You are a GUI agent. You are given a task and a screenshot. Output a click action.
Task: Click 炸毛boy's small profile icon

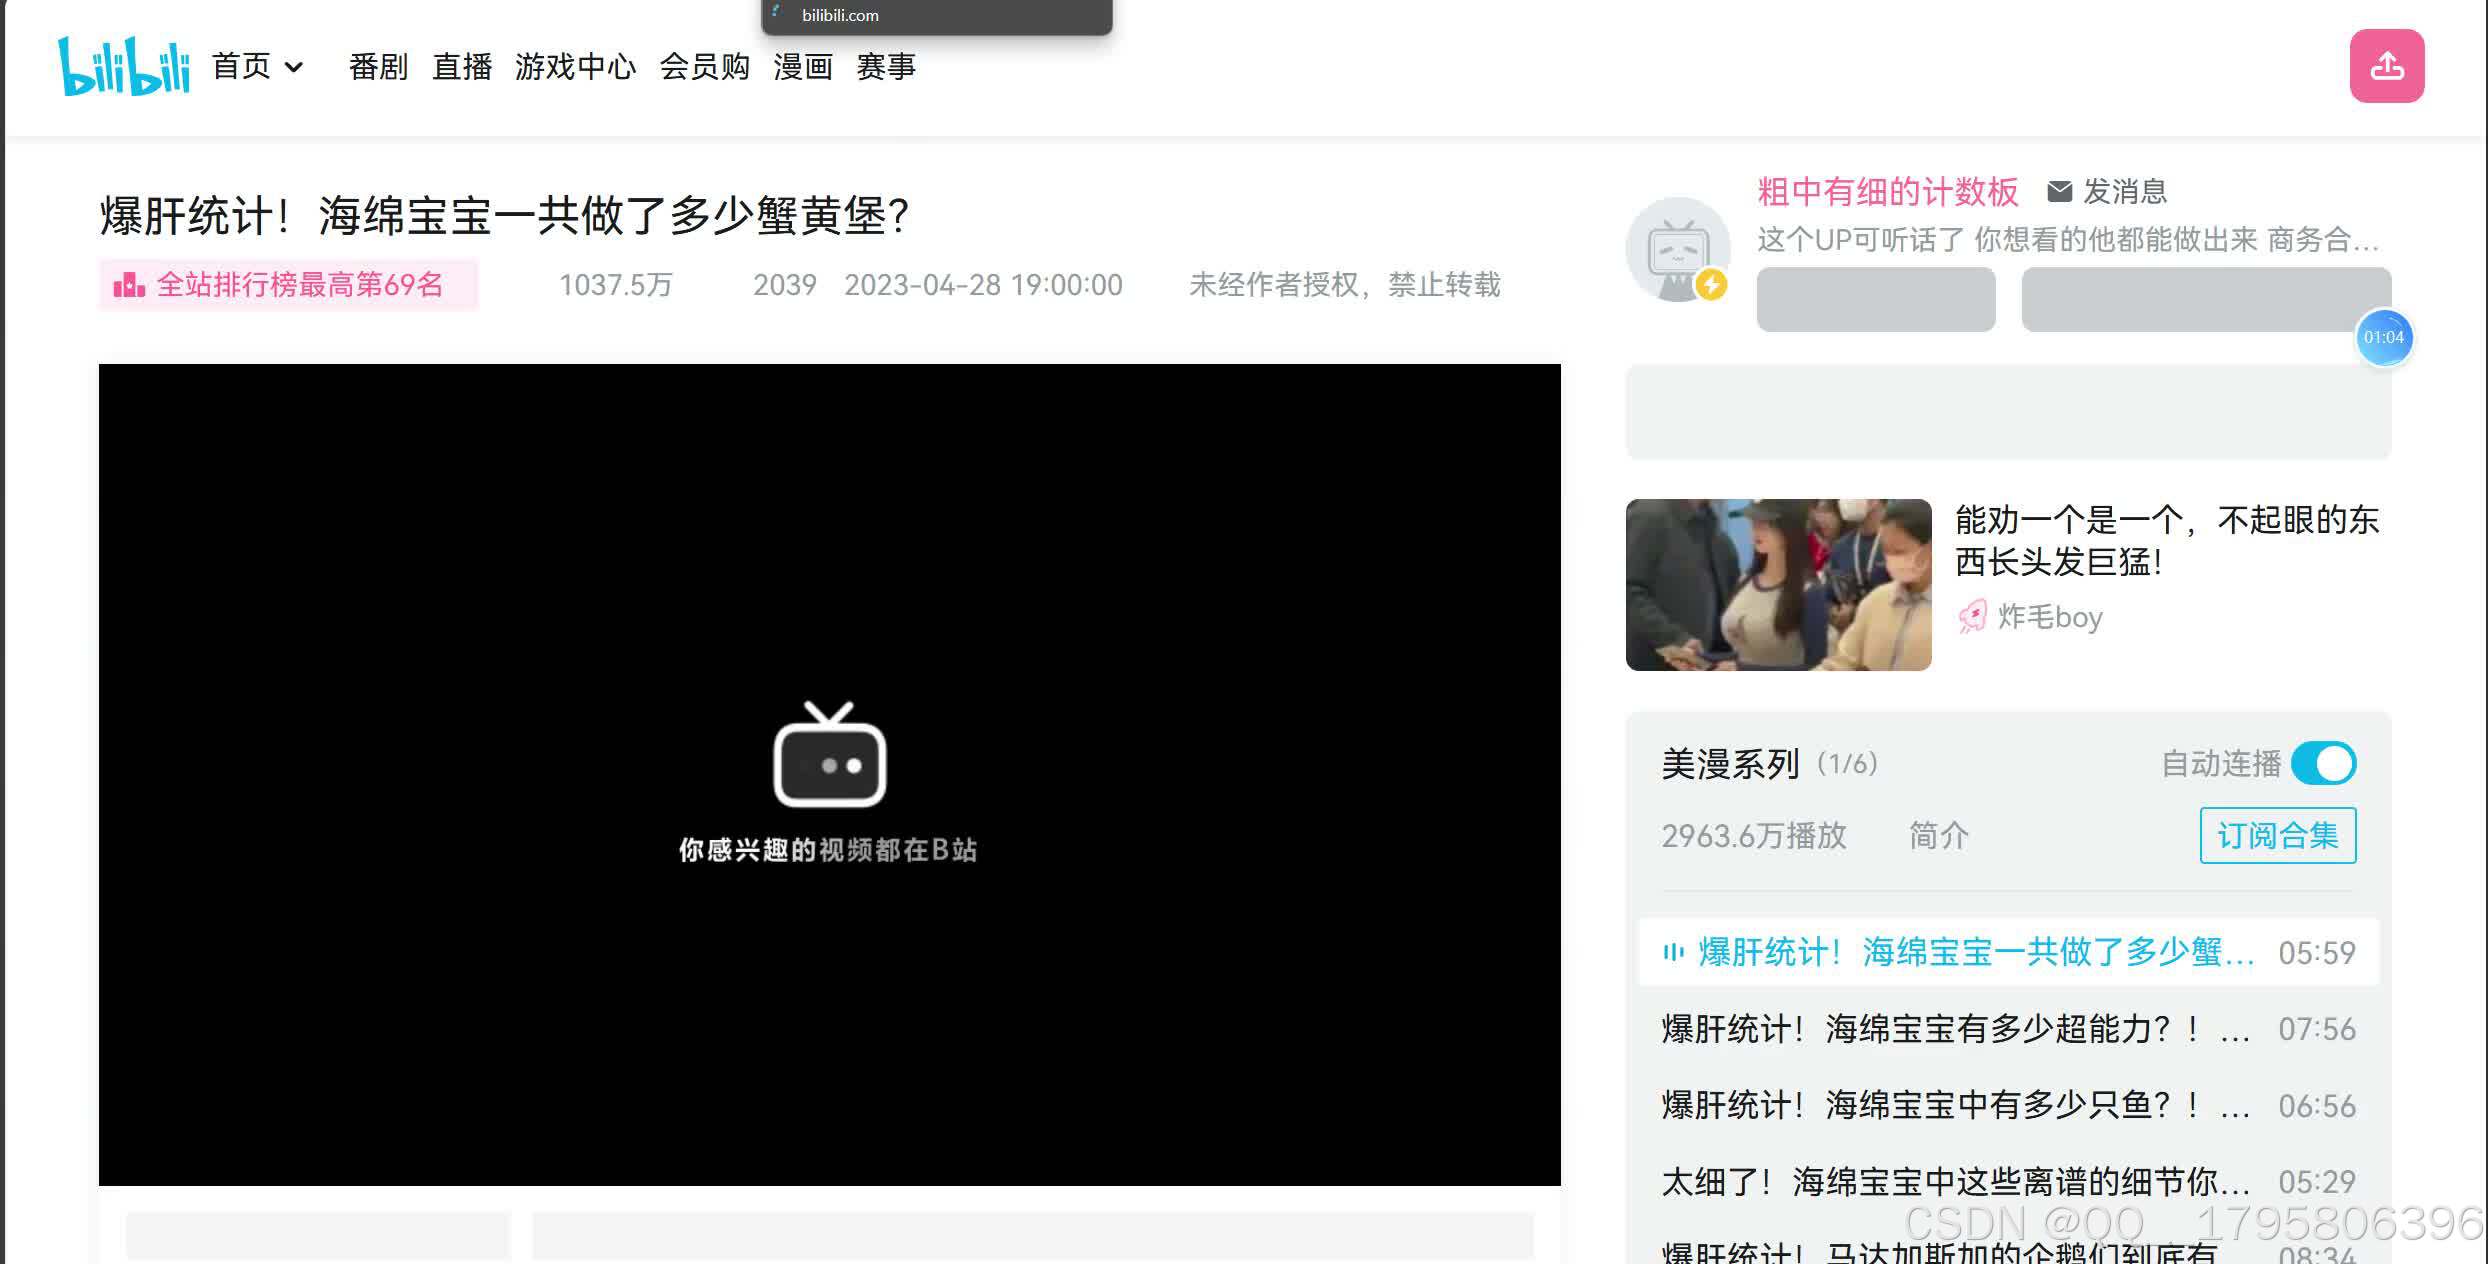coord(1972,617)
